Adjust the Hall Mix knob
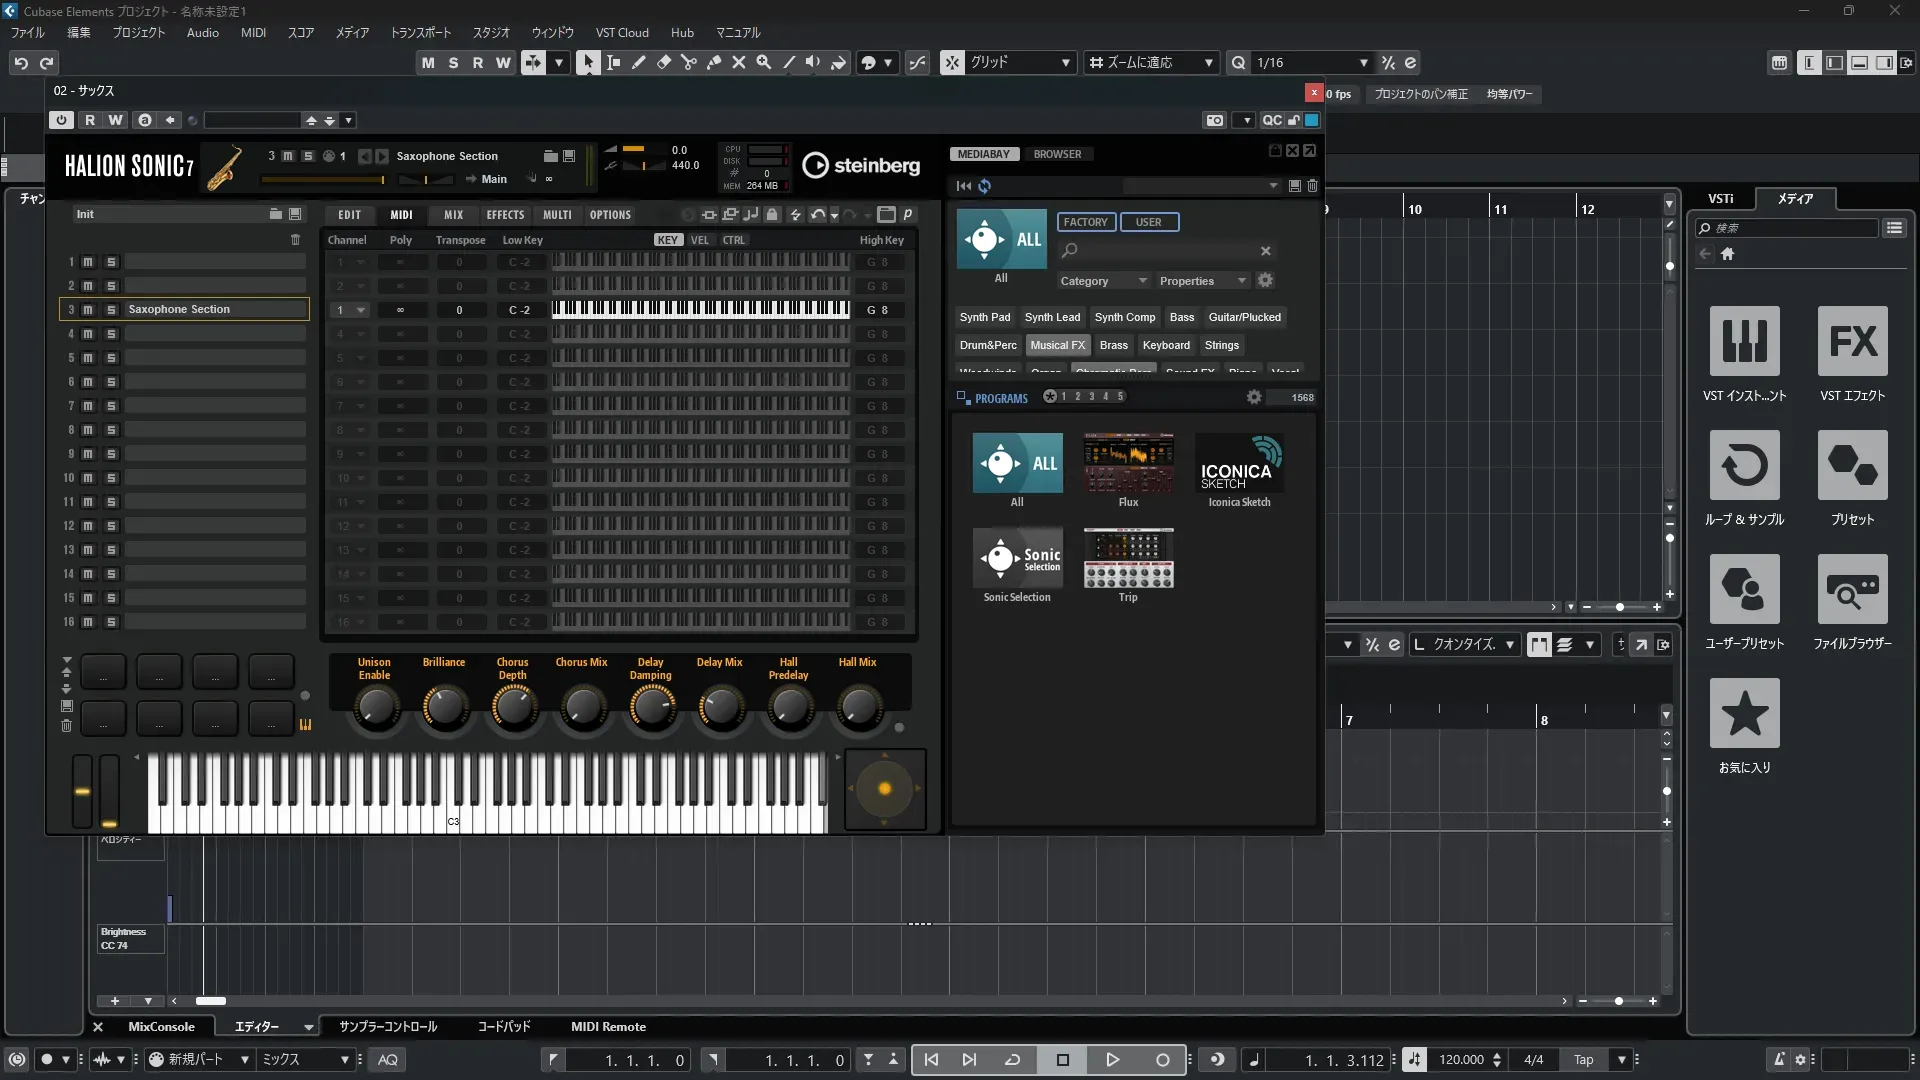Screen dimensions: 1920x1080 tap(857, 708)
